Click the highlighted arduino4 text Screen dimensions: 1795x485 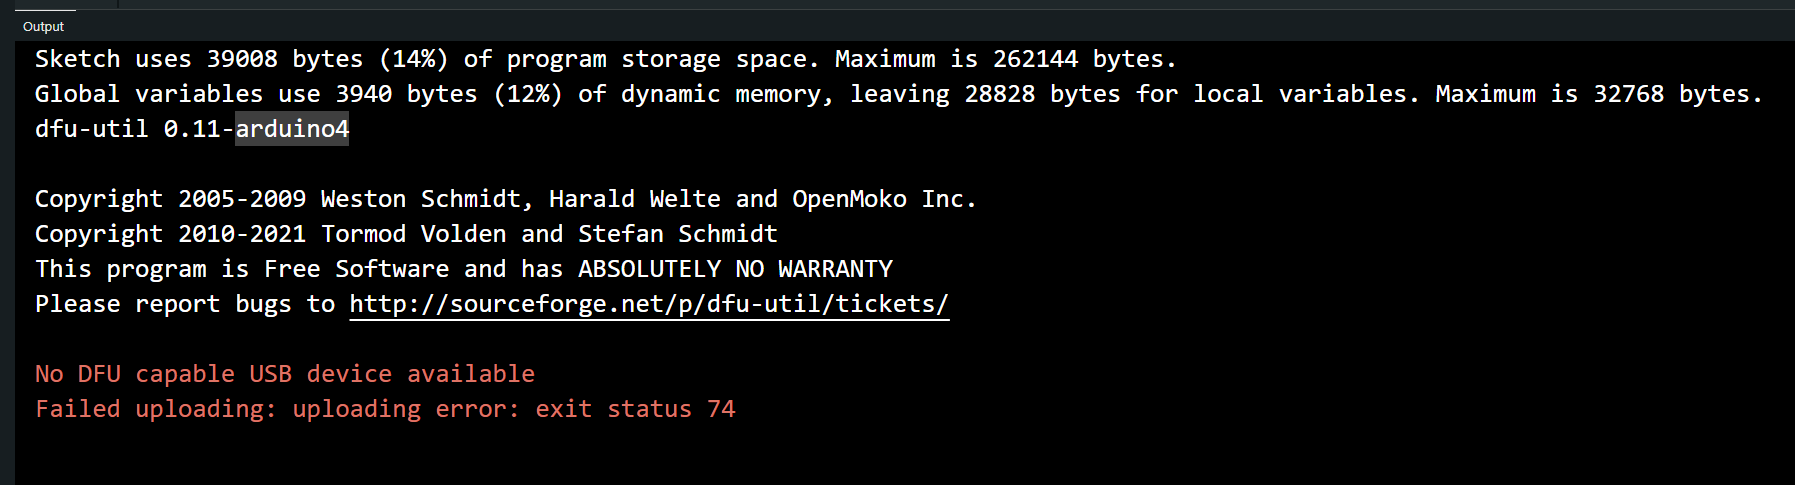(292, 129)
